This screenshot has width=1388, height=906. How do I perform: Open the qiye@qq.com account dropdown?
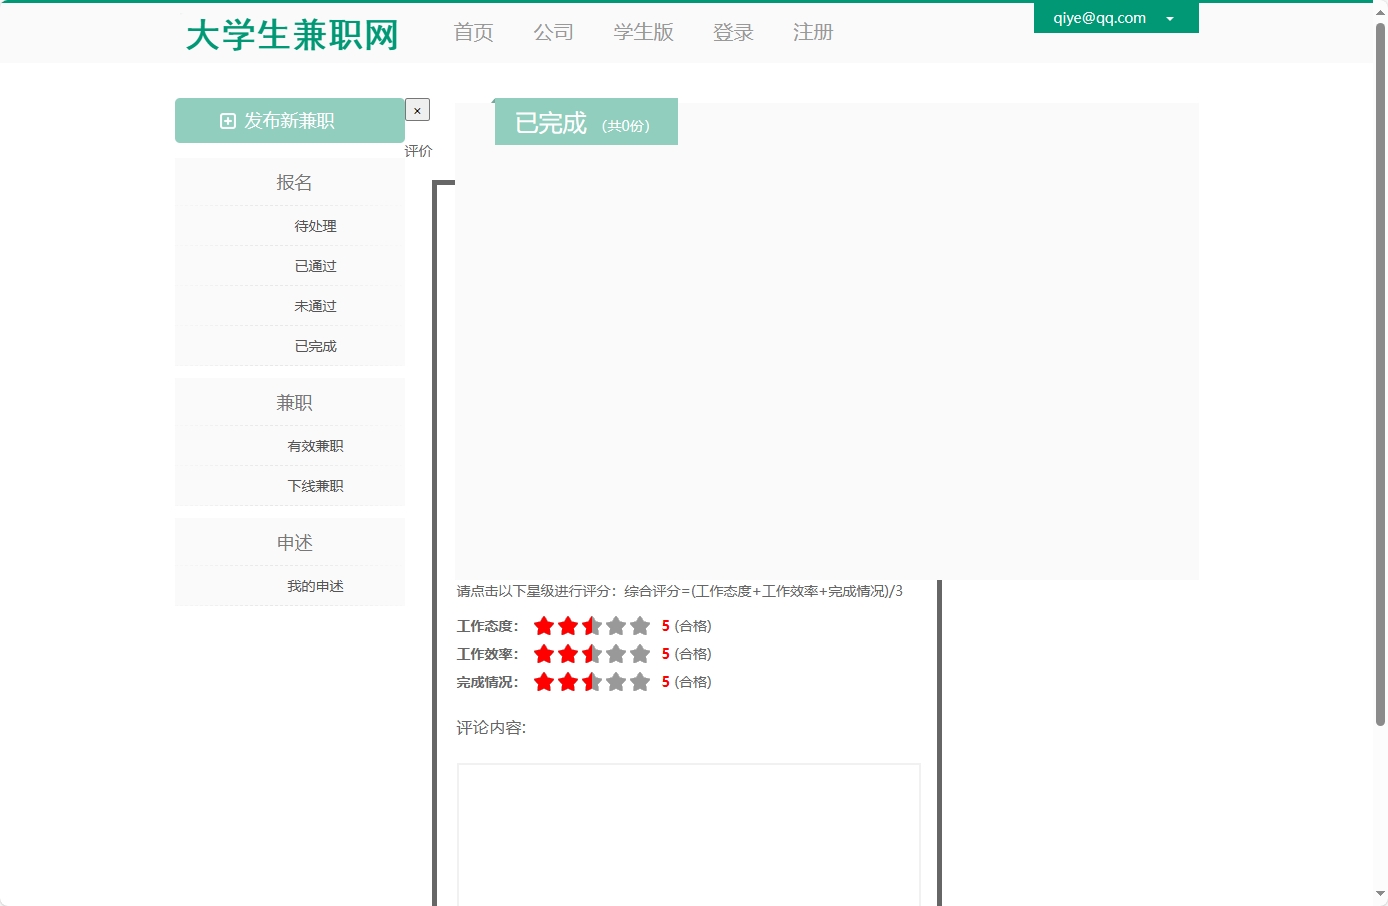1116,17
